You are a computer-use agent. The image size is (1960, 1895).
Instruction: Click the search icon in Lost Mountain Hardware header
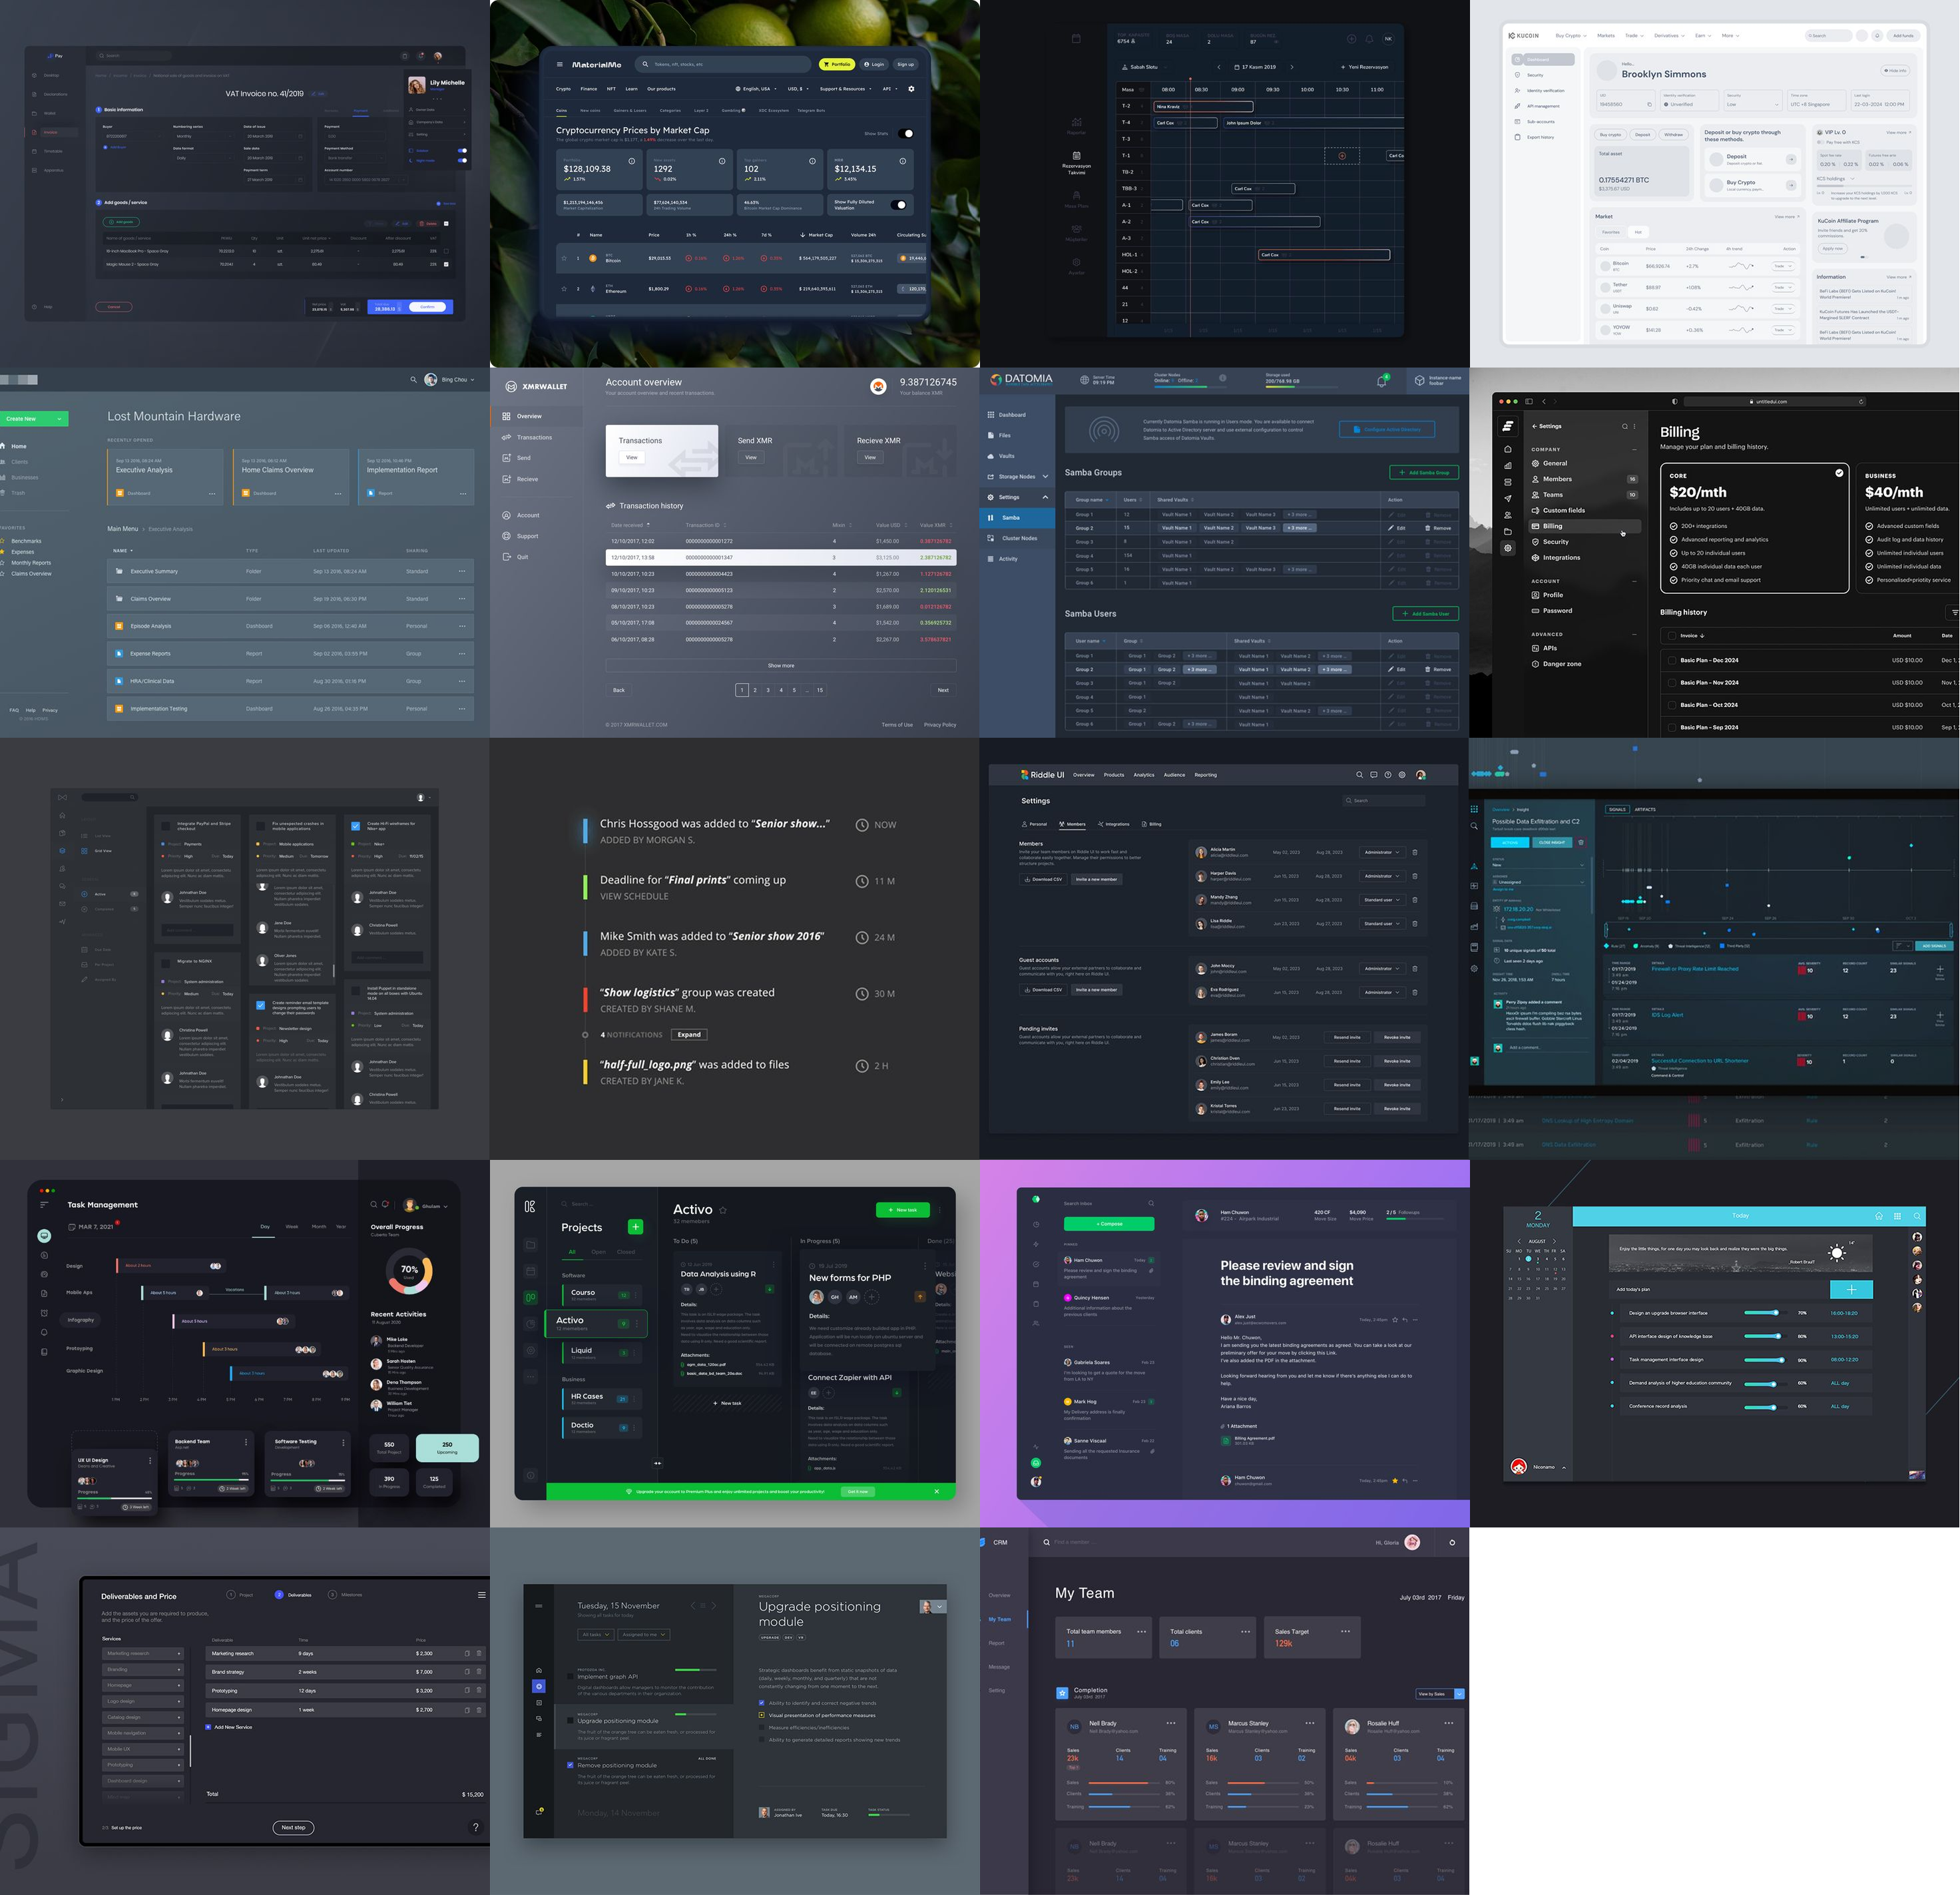click(413, 380)
